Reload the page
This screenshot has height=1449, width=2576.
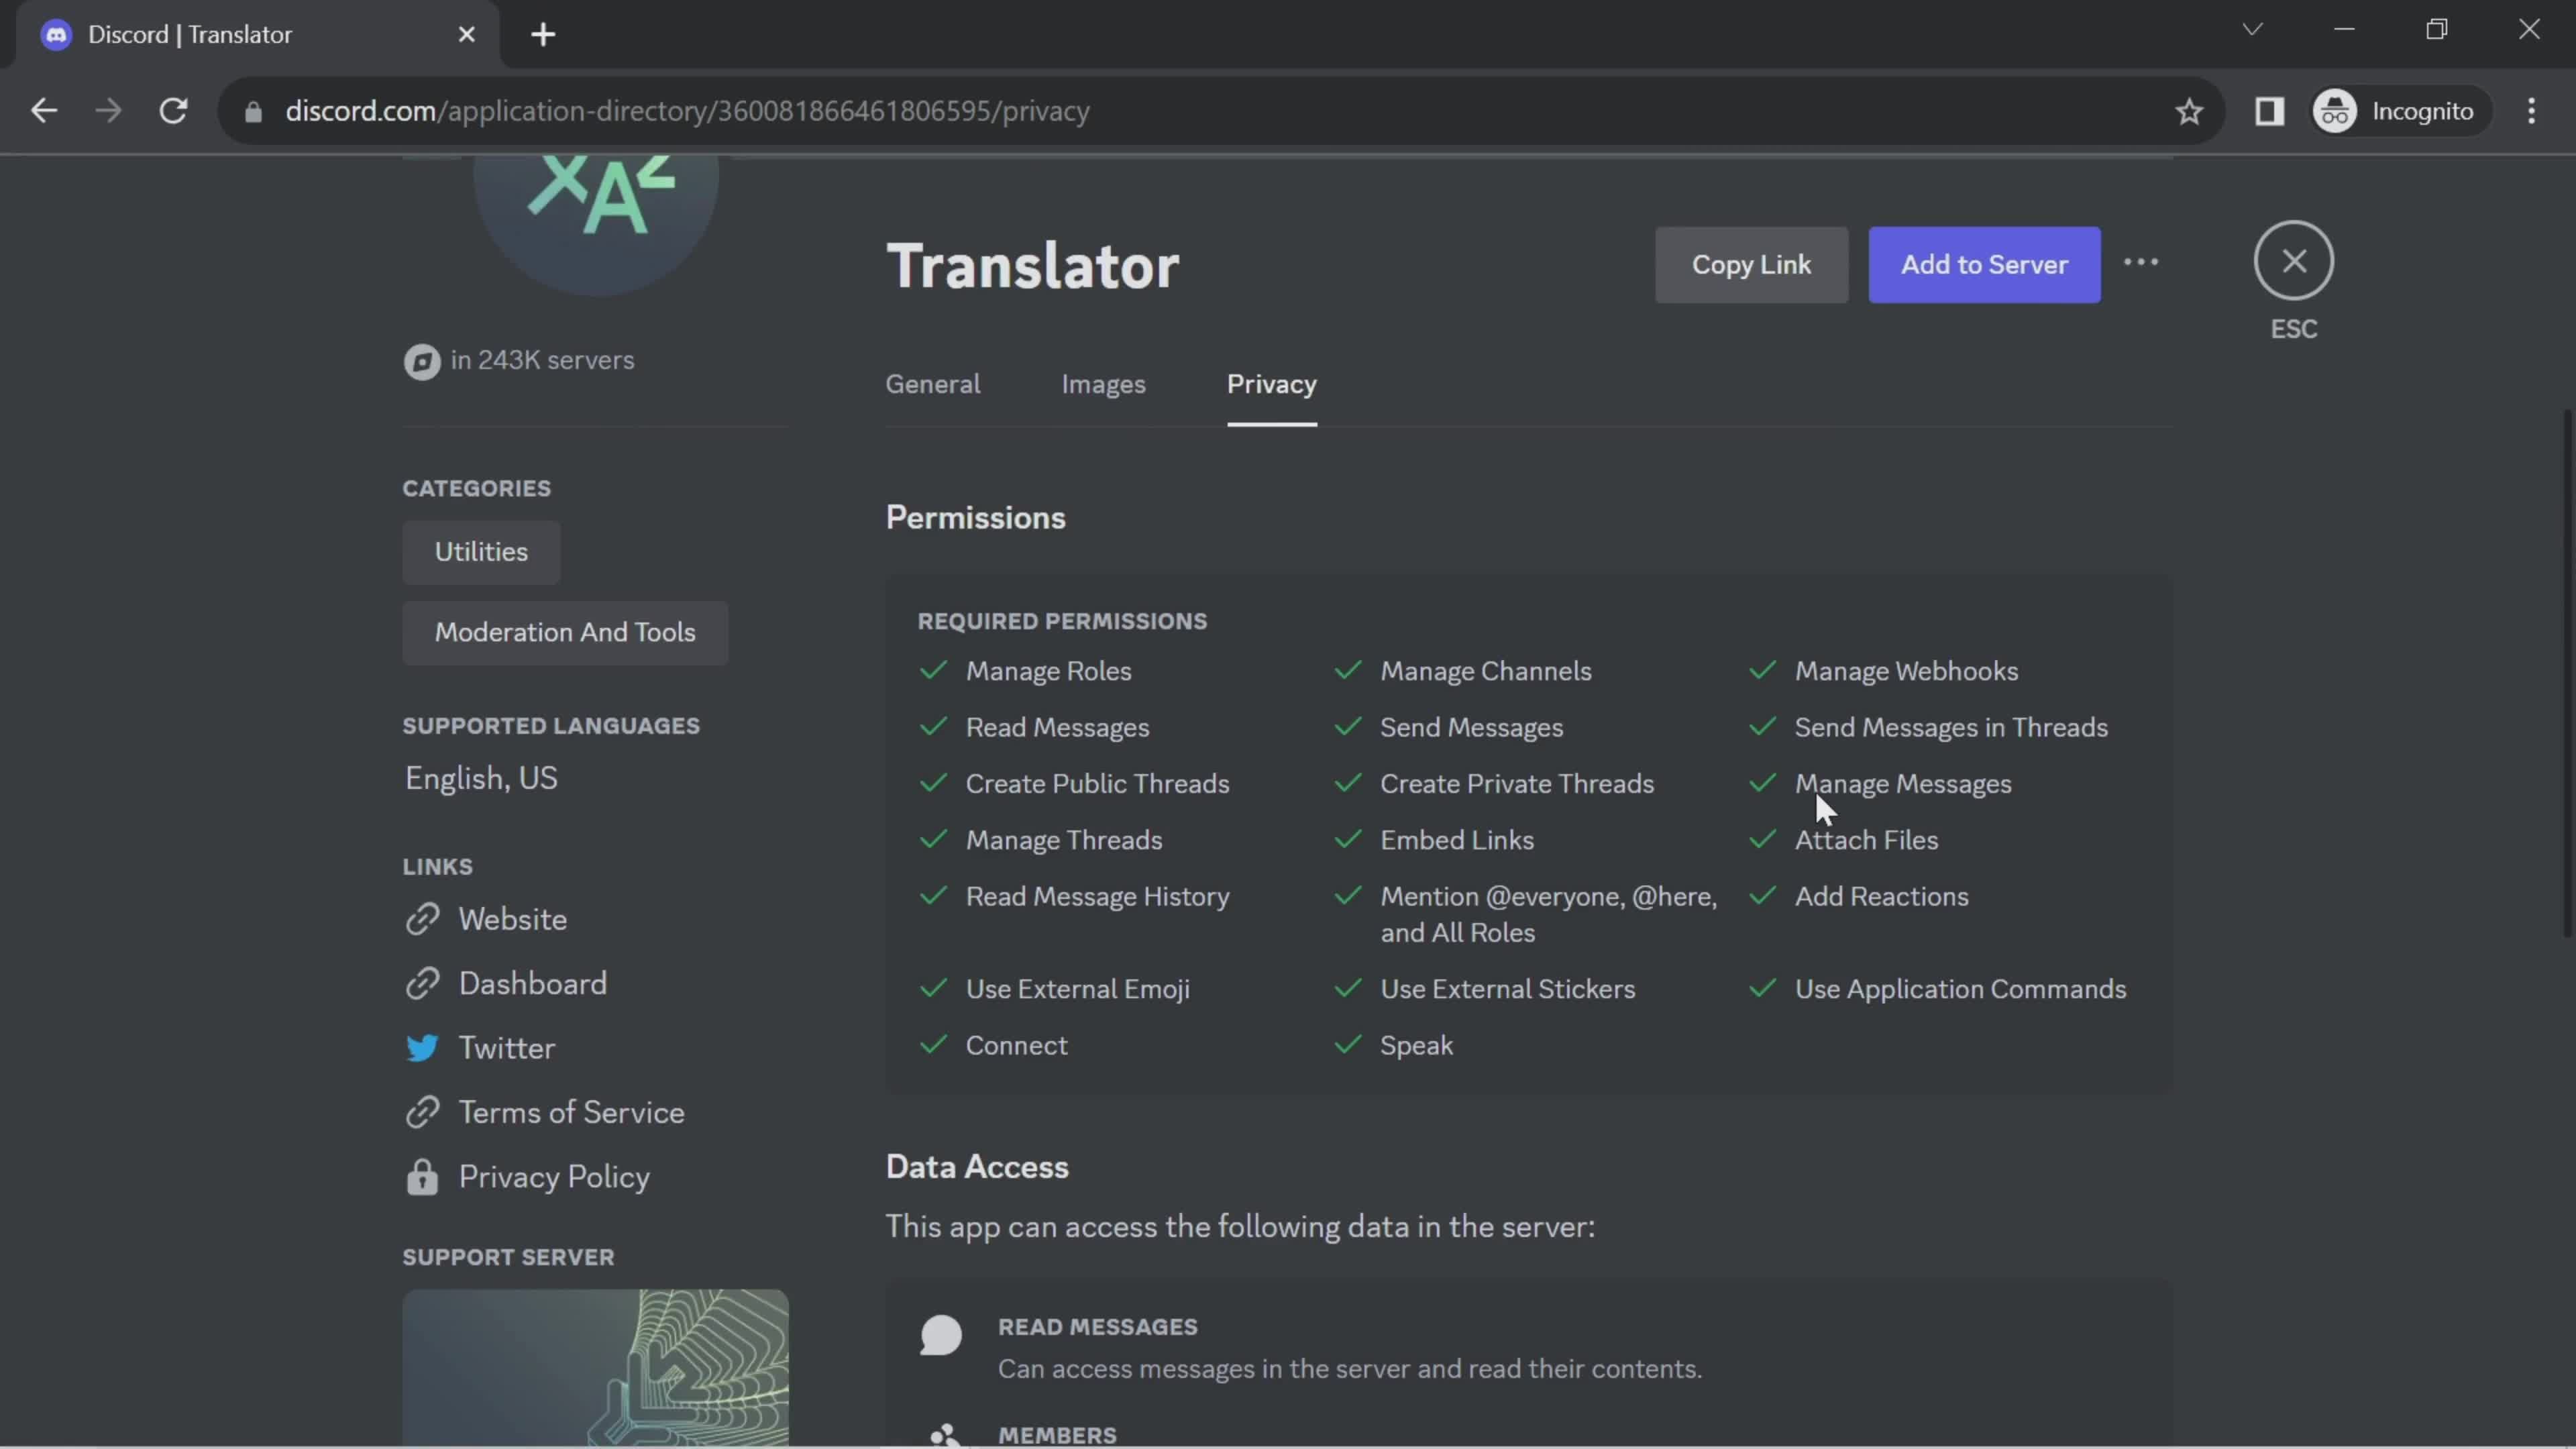(x=174, y=111)
